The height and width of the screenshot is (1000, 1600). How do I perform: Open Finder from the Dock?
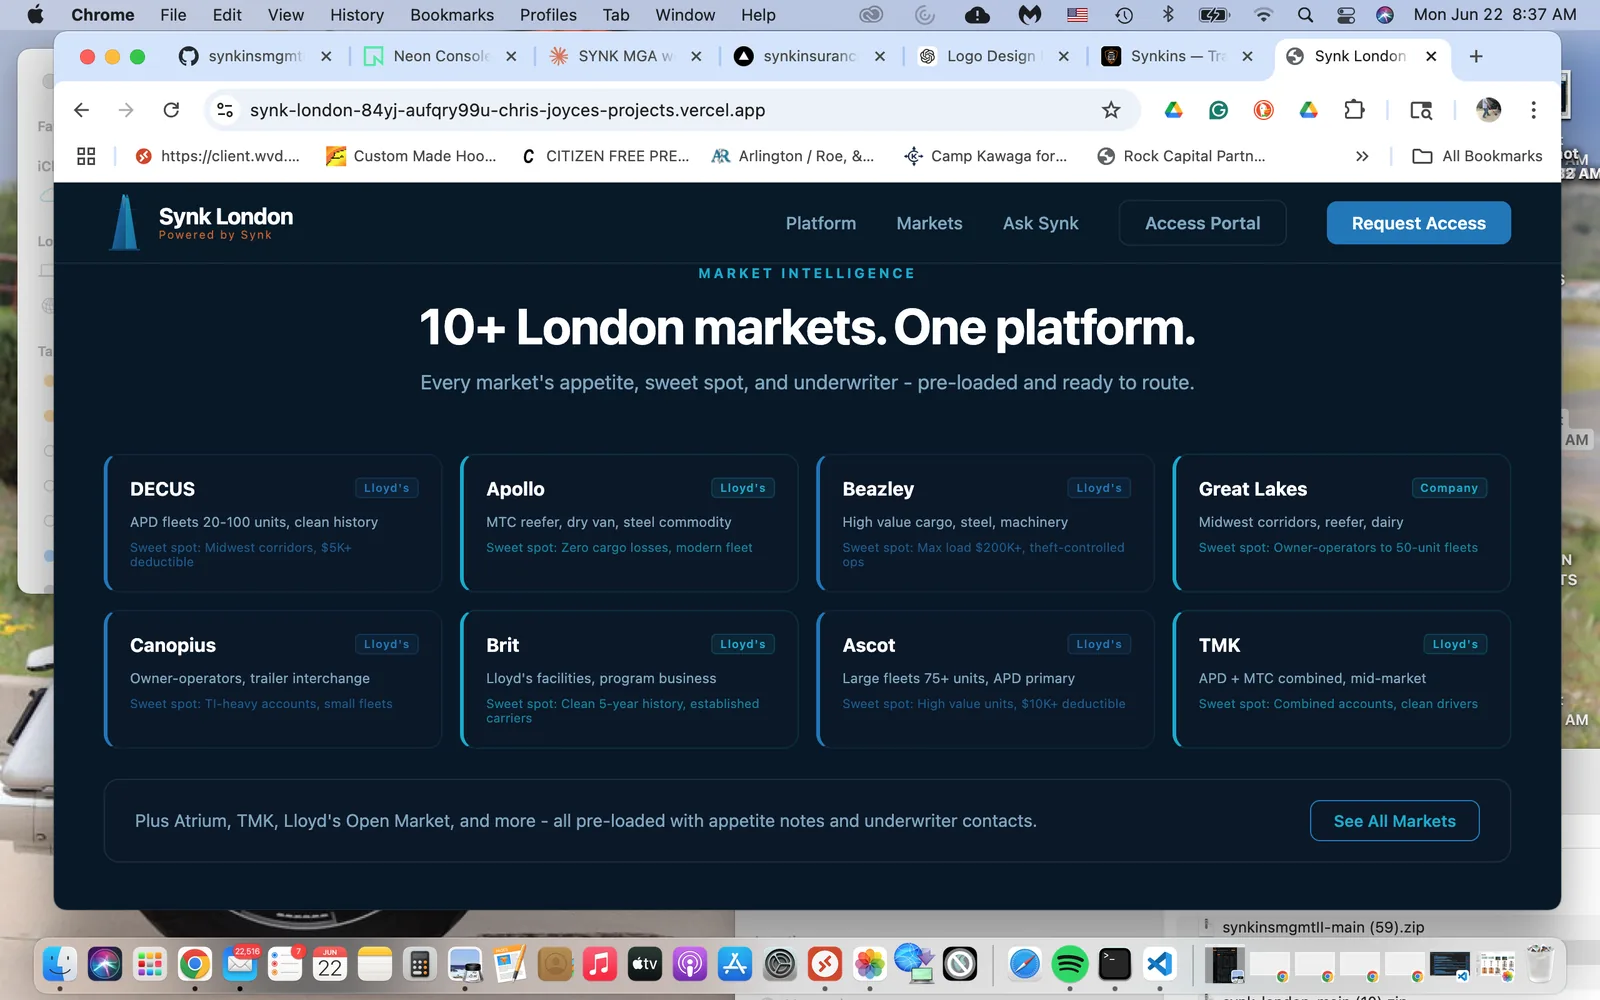(60, 964)
